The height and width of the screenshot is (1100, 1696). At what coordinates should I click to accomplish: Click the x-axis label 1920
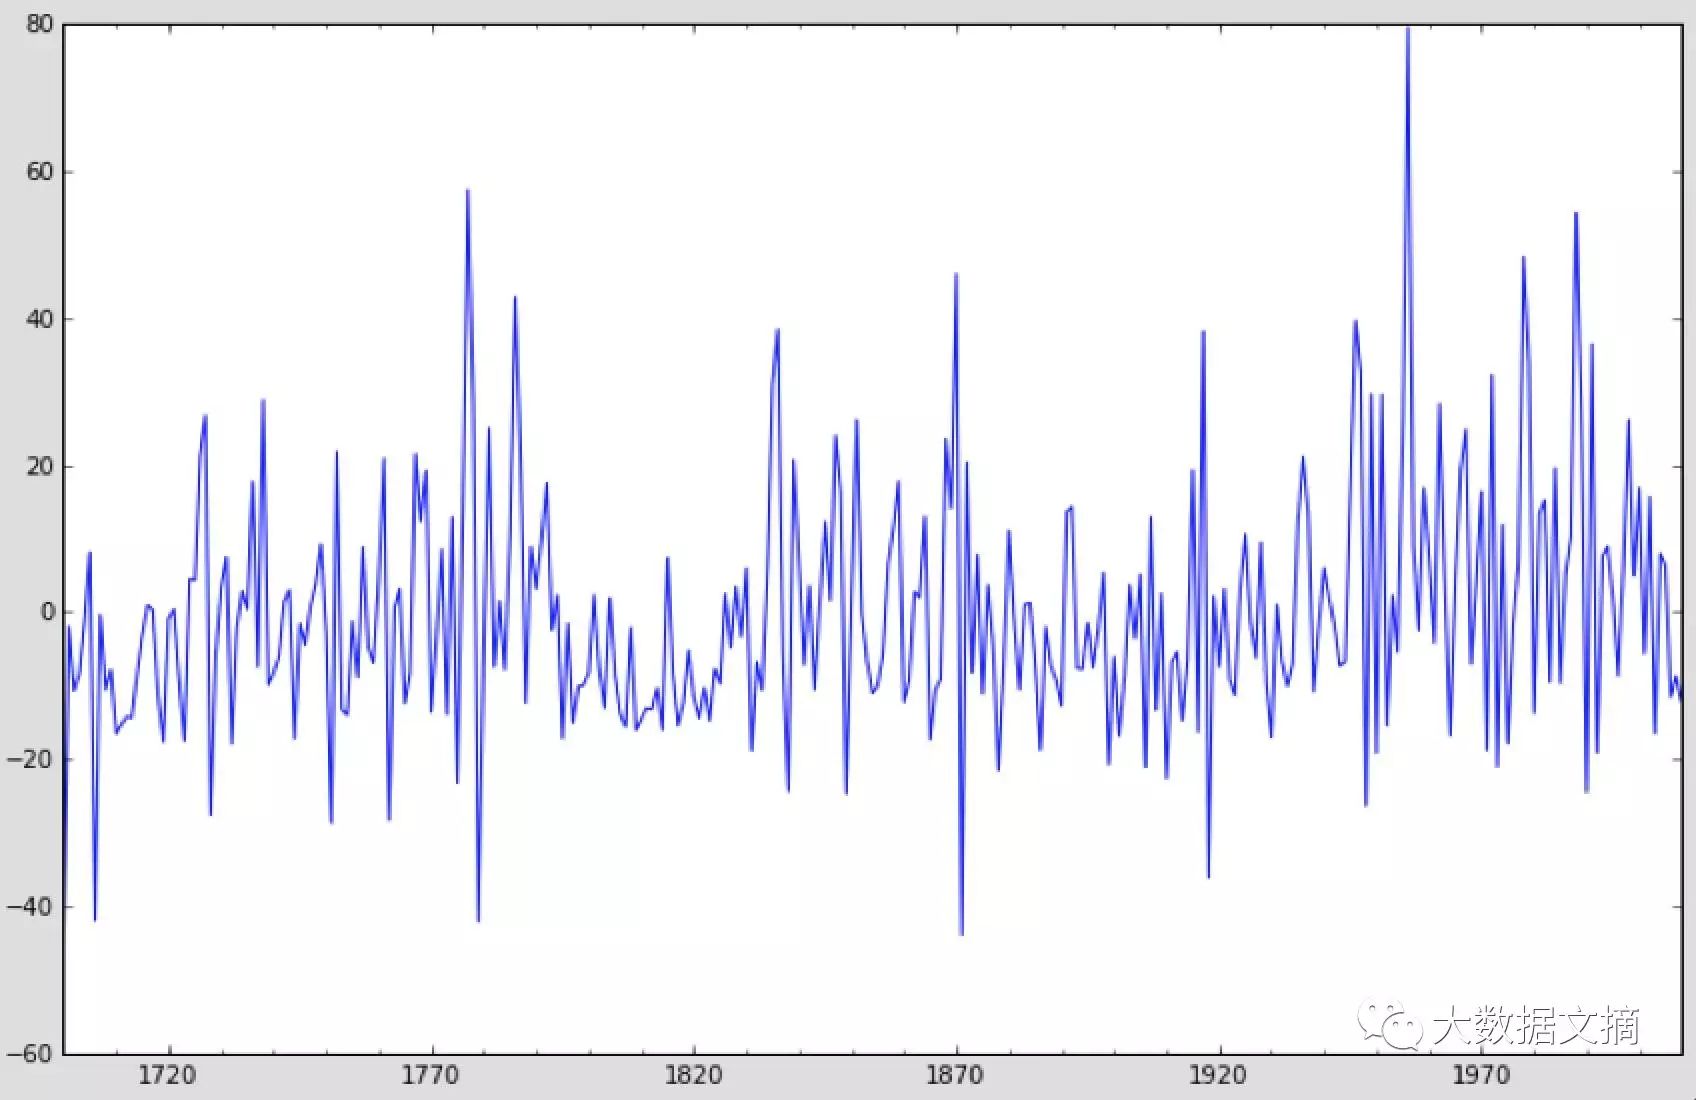click(1218, 1075)
